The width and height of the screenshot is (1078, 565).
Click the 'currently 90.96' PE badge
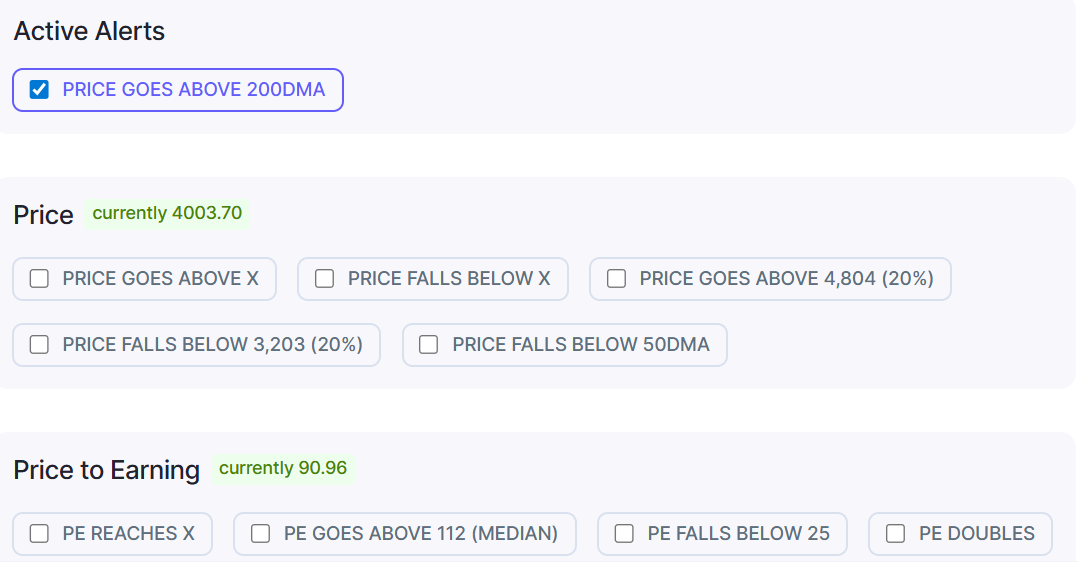tap(283, 468)
